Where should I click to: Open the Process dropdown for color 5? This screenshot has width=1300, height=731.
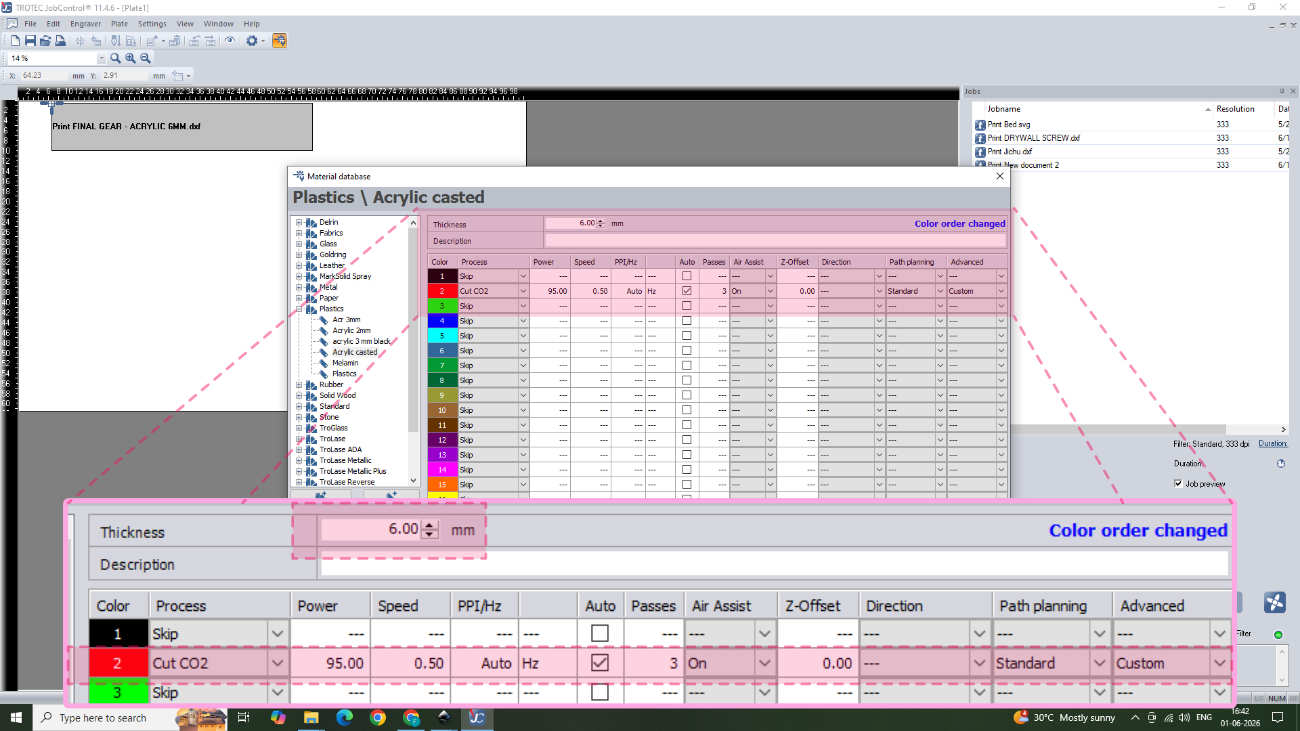coord(523,335)
